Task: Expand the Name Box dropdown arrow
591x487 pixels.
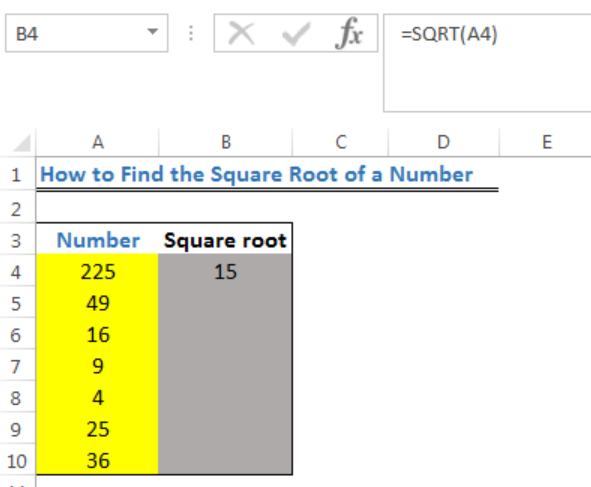Action: click(x=153, y=32)
